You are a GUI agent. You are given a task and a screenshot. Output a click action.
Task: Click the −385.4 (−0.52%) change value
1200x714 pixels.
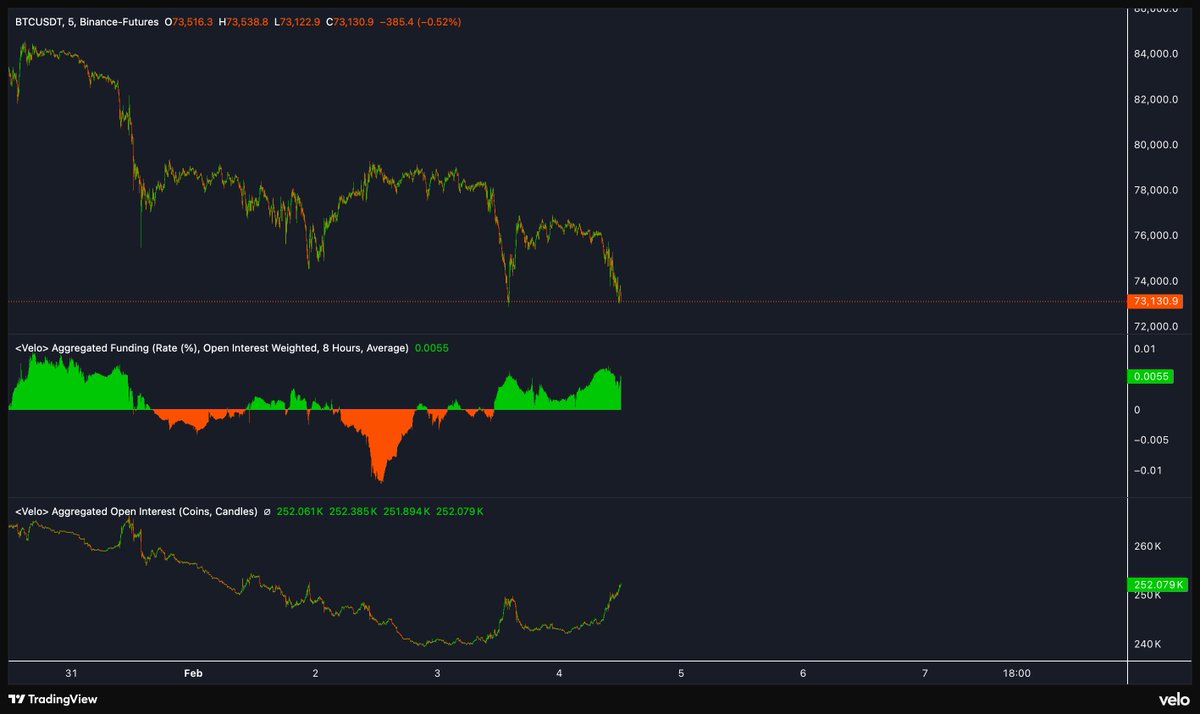[x=421, y=21]
